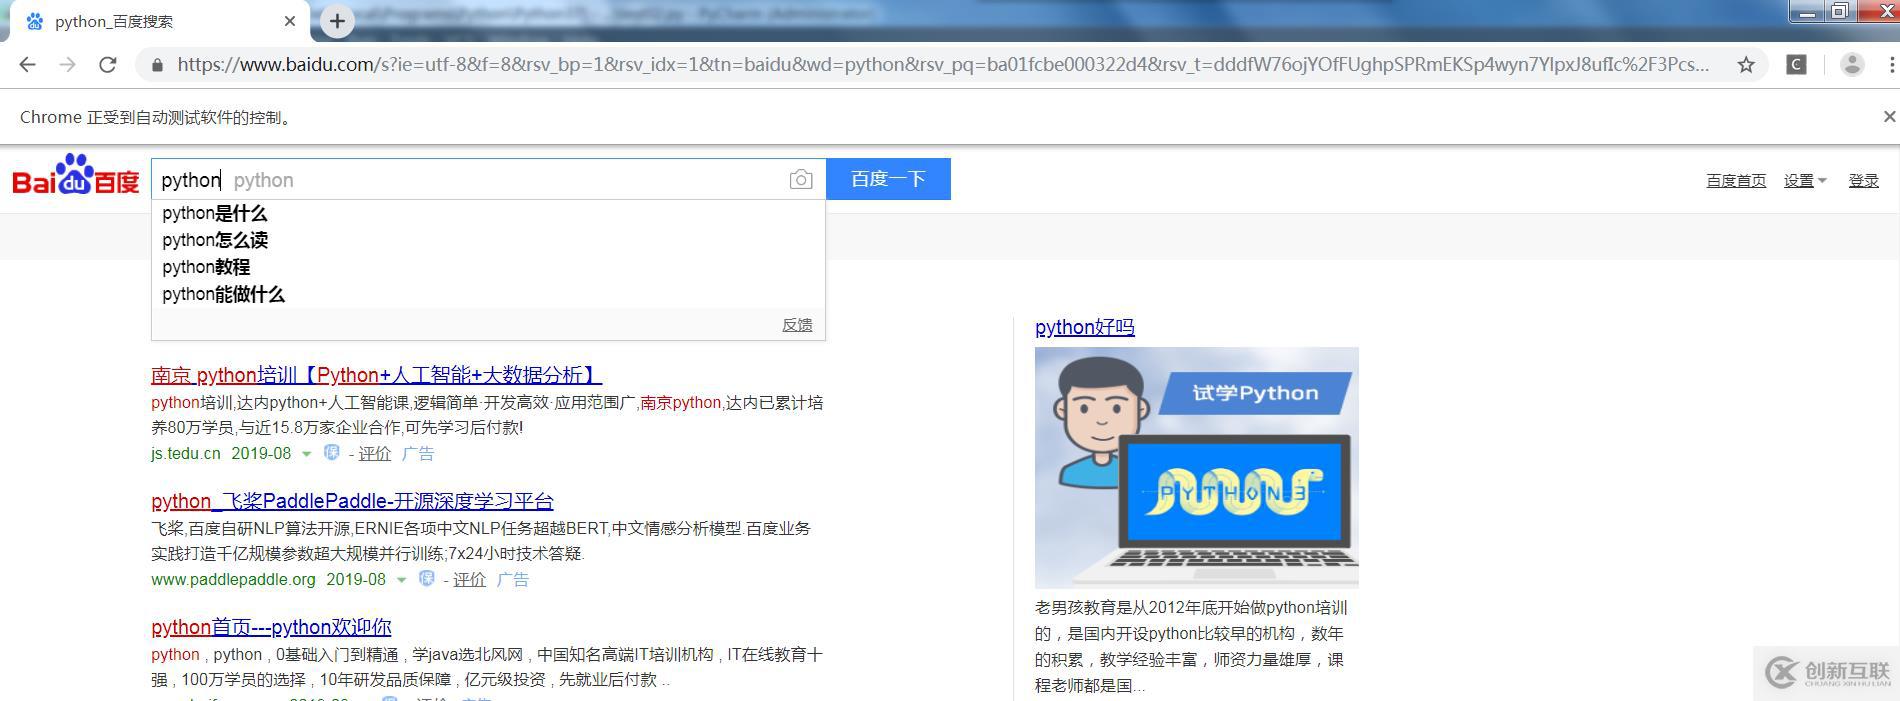Click the 登录 link

[1863, 181]
